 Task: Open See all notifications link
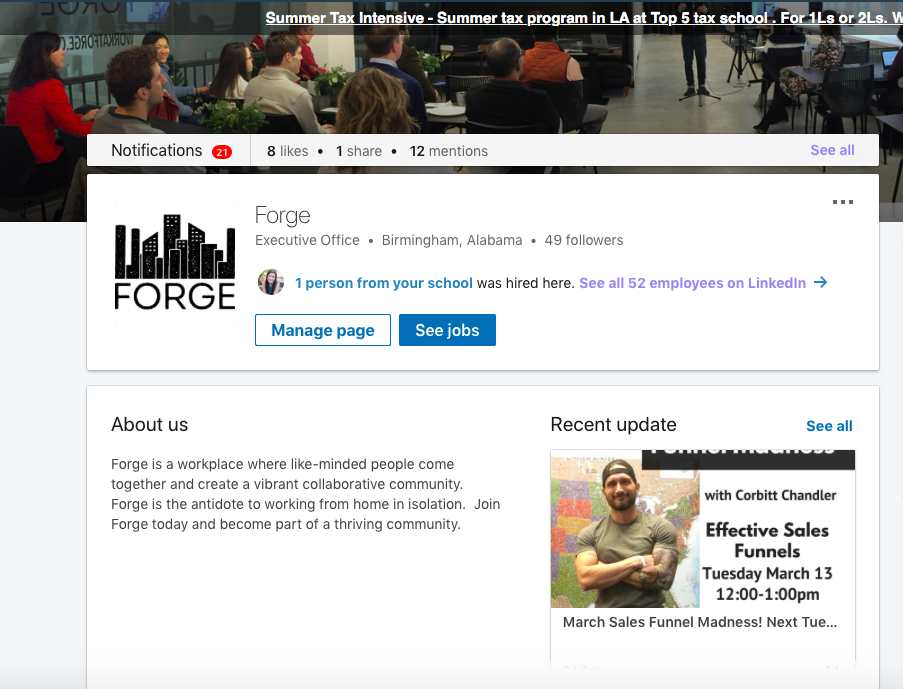tap(832, 150)
